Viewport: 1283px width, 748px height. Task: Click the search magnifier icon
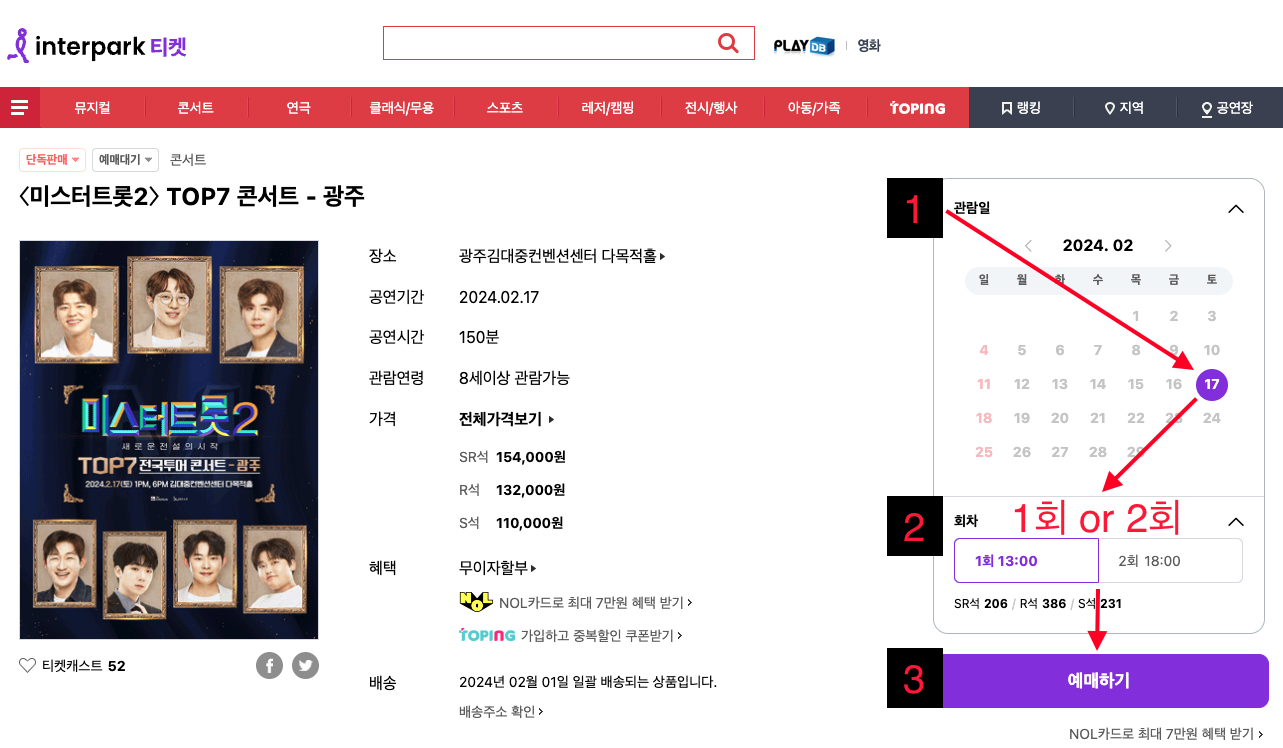pyautogui.click(x=728, y=42)
